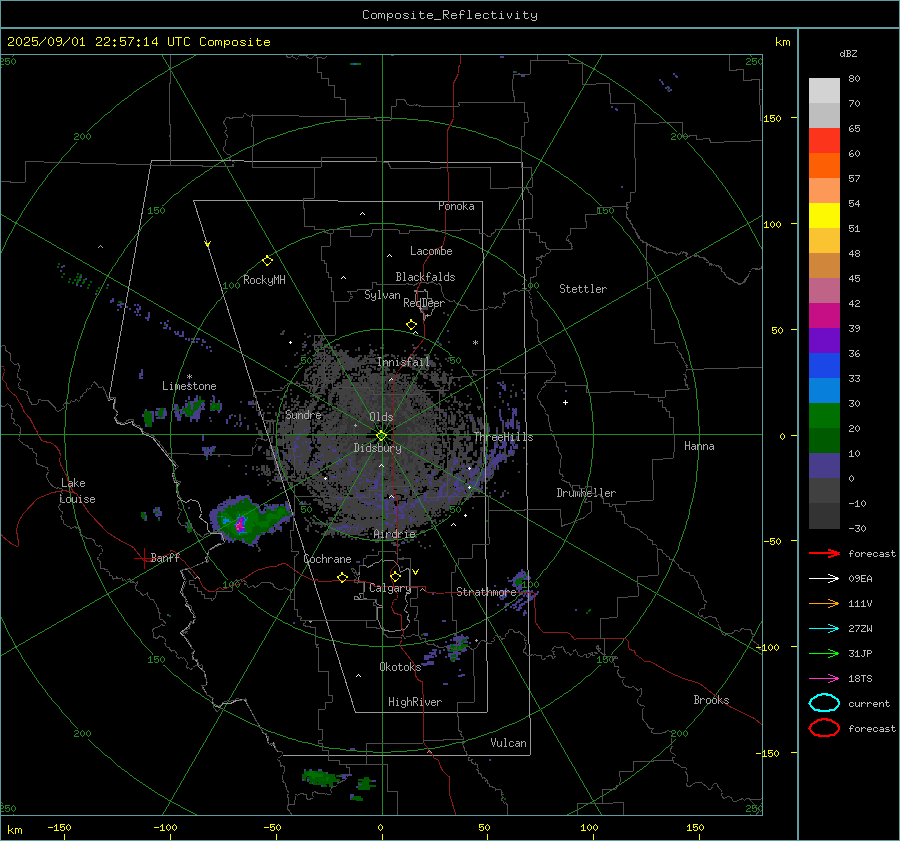Screen dimensions: 900x841
Task: Click the strong storm cell east of Banff
Action: [241, 524]
